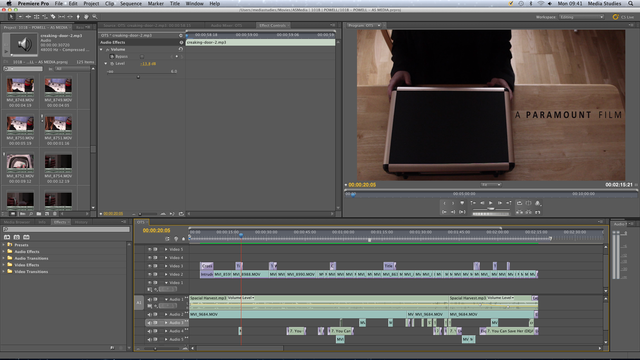Screen dimensions: 640x360
Task: Click the Set In Point bracket icon
Action: 444,203
